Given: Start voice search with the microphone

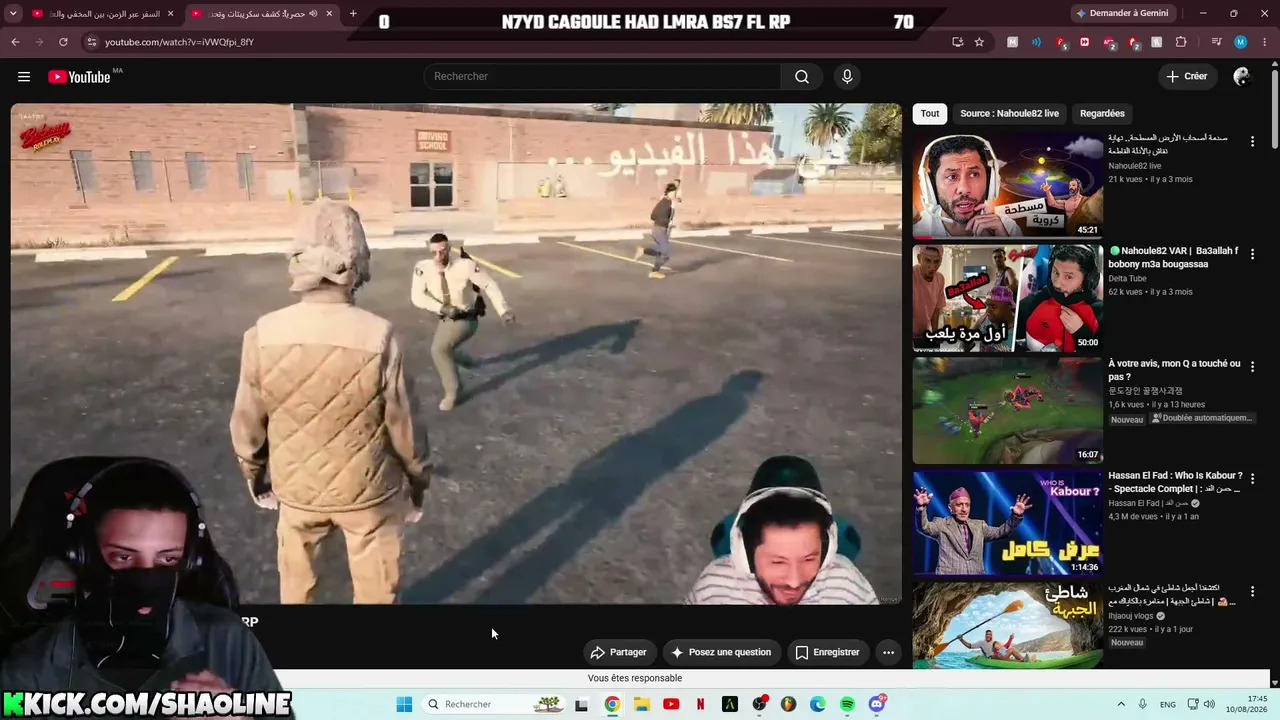Looking at the screenshot, I should (x=847, y=77).
